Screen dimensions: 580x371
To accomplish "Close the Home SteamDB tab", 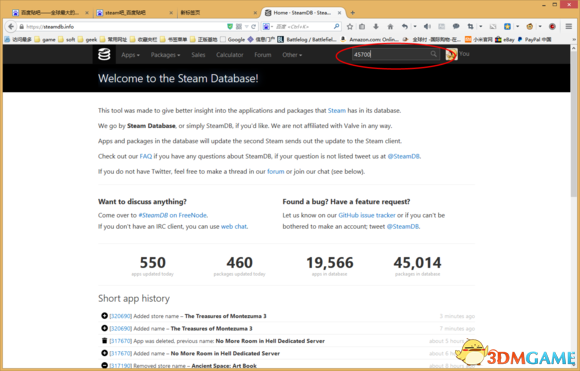I will [339, 13].
